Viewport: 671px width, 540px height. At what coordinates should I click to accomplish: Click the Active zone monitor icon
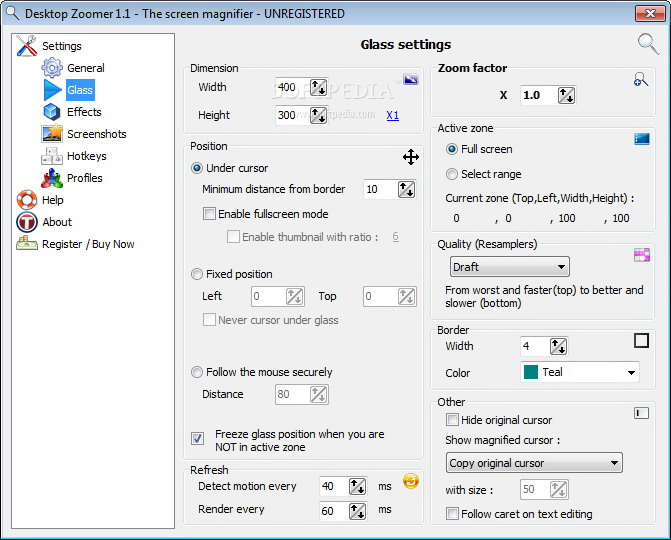(x=642, y=139)
